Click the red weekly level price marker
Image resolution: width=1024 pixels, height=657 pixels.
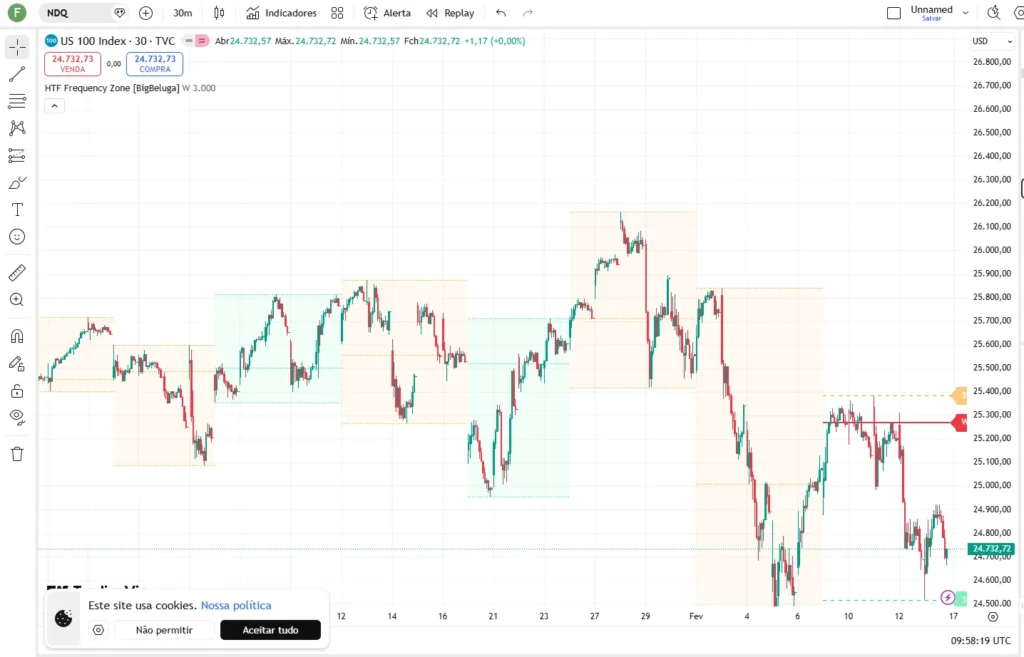pos(959,423)
